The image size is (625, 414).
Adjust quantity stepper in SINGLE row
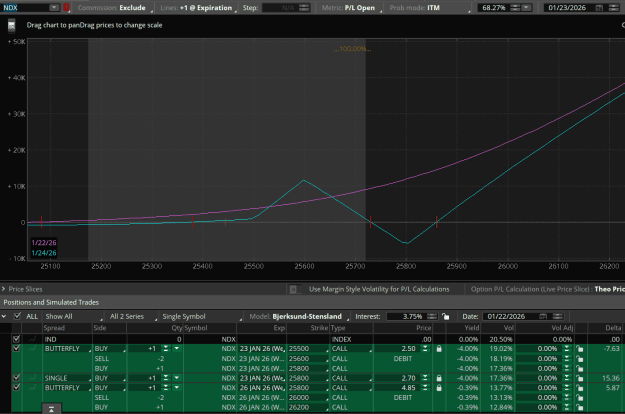pos(165,378)
